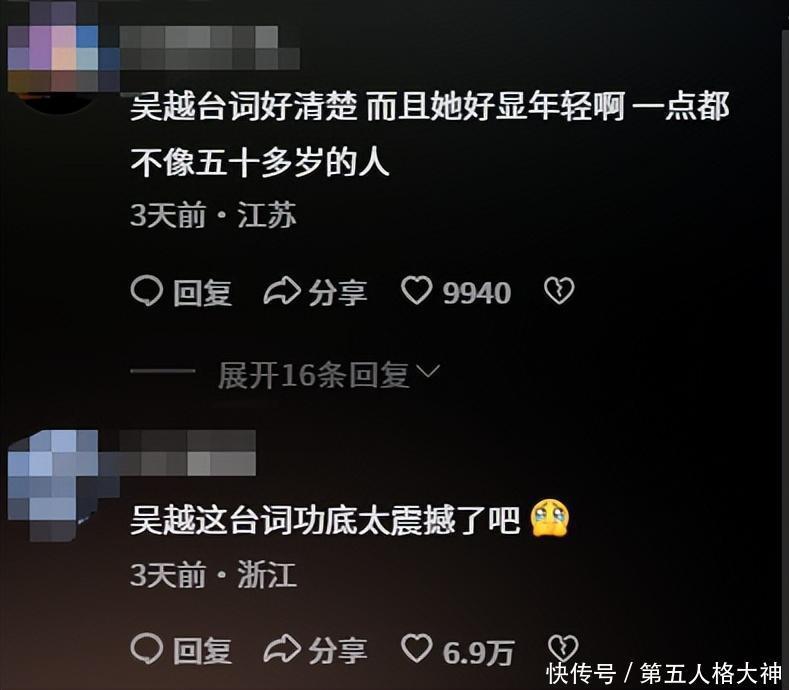Viewport: 789px width, 690px height.
Task: Click the share arrow icon on Zhejiang comment
Action: tap(282, 648)
